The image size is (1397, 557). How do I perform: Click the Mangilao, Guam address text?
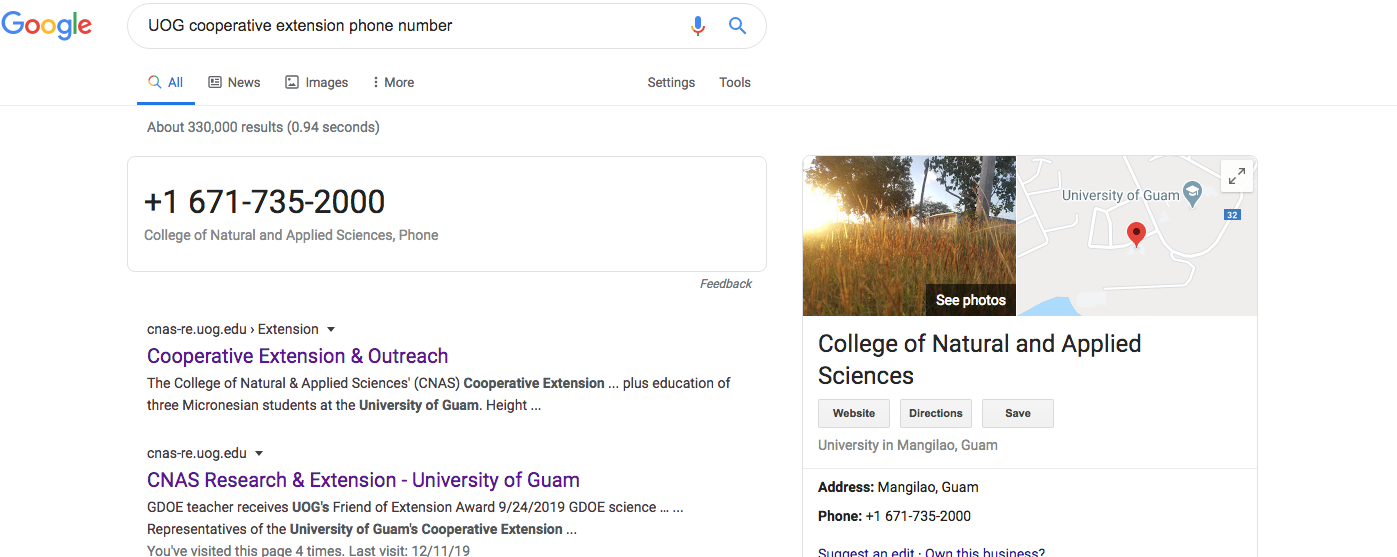coord(928,488)
